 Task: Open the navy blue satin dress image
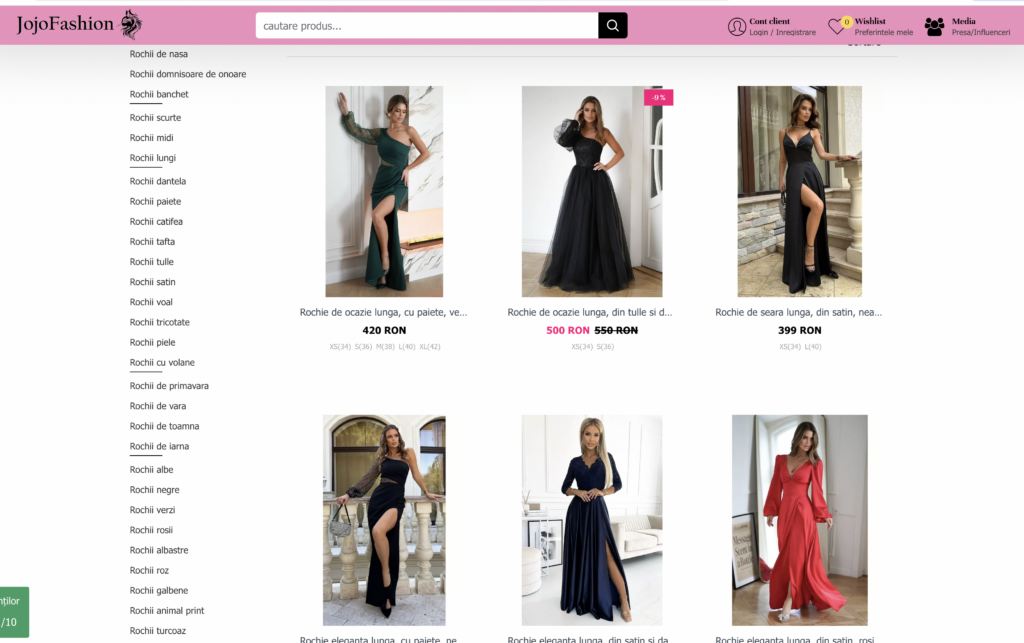click(591, 520)
